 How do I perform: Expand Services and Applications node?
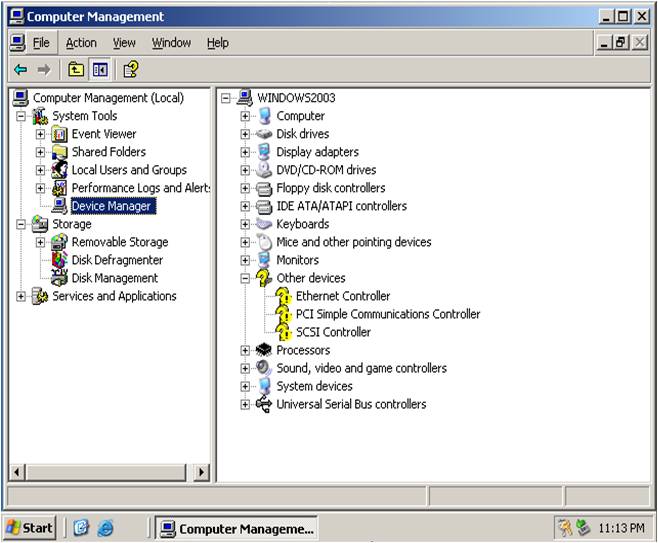pos(22,296)
